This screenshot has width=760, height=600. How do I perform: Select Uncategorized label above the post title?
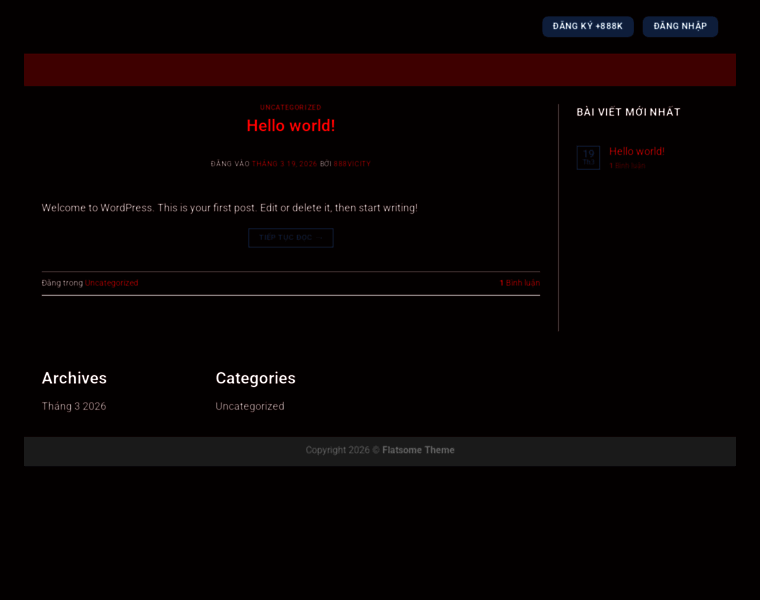pos(290,107)
